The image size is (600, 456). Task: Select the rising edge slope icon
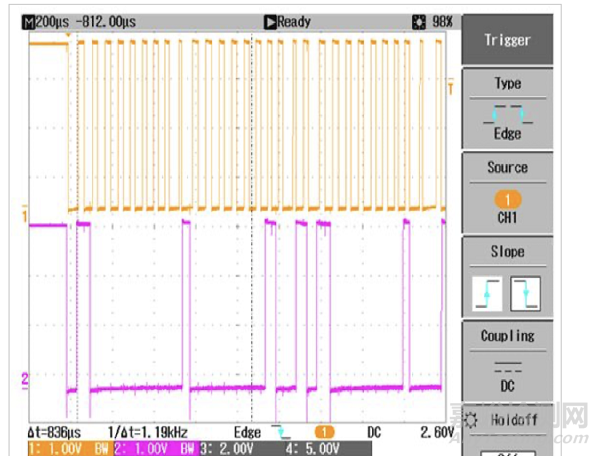[488, 292]
